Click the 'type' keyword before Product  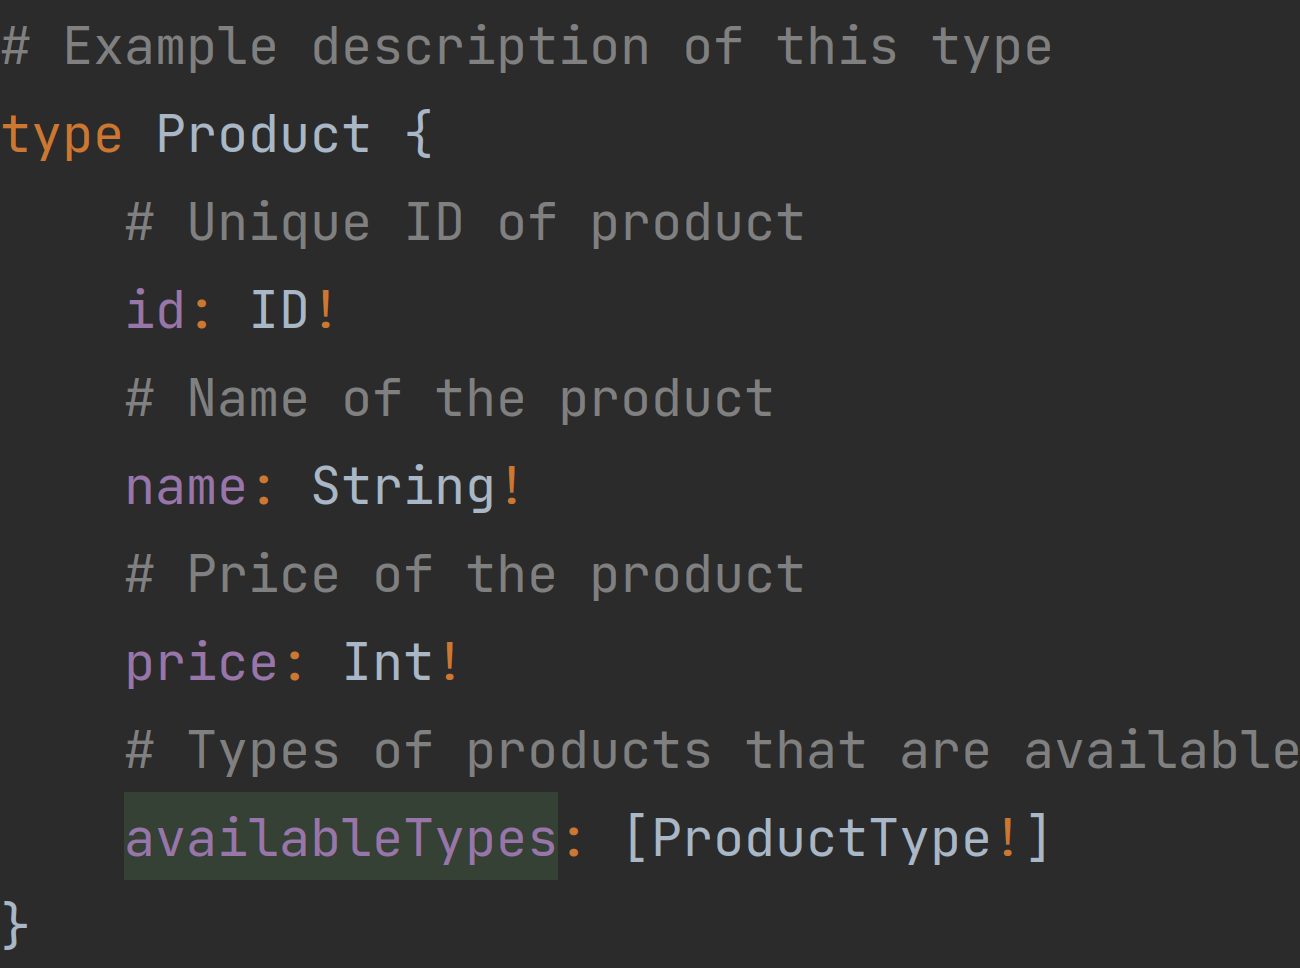(x=62, y=136)
